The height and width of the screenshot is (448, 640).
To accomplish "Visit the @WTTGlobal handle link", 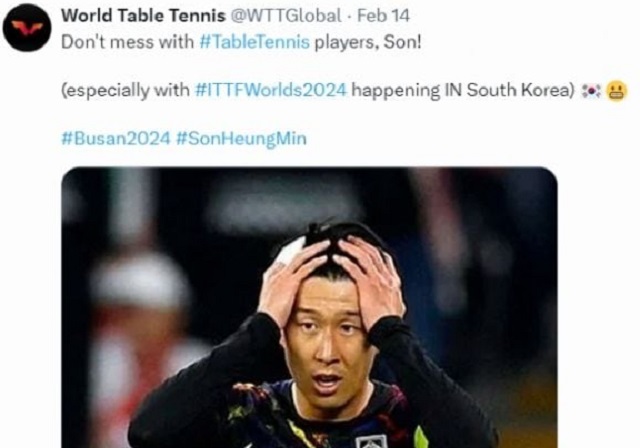I will pyautogui.click(x=286, y=16).
